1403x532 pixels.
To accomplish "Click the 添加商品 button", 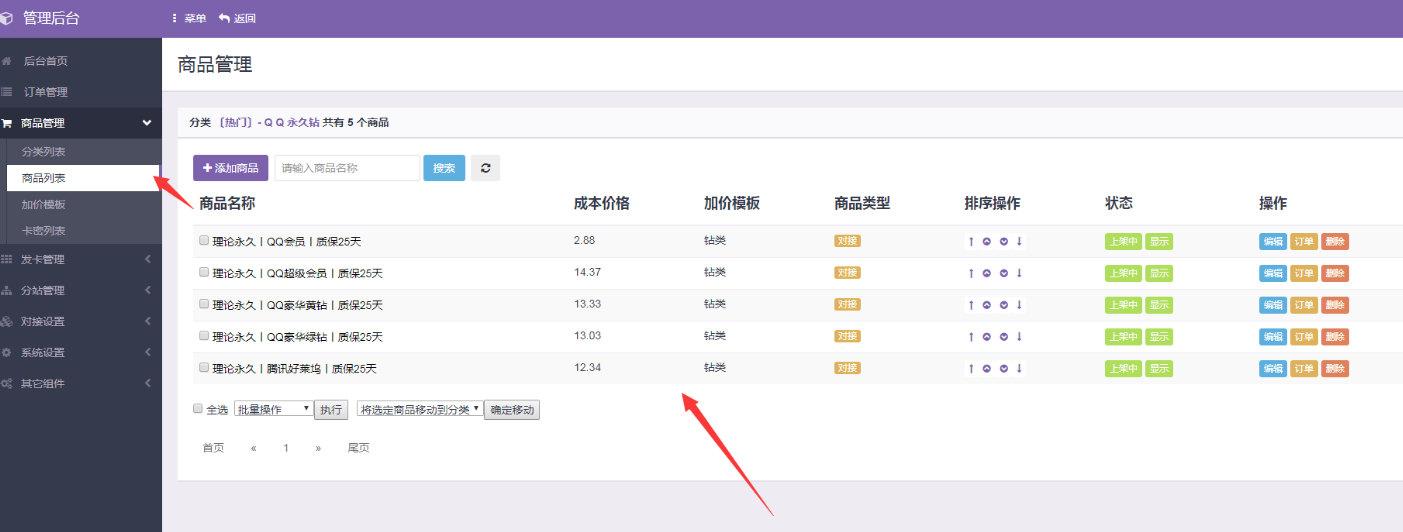I will click(x=231, y=168).
